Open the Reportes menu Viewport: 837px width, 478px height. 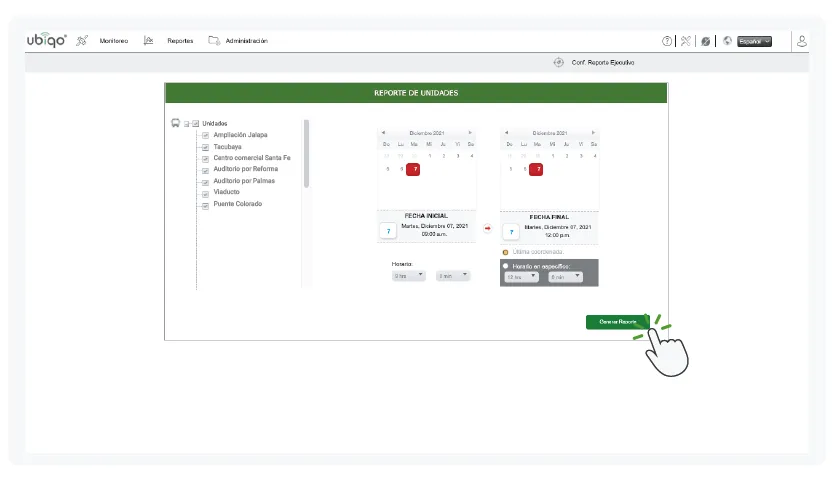point(180,41)
